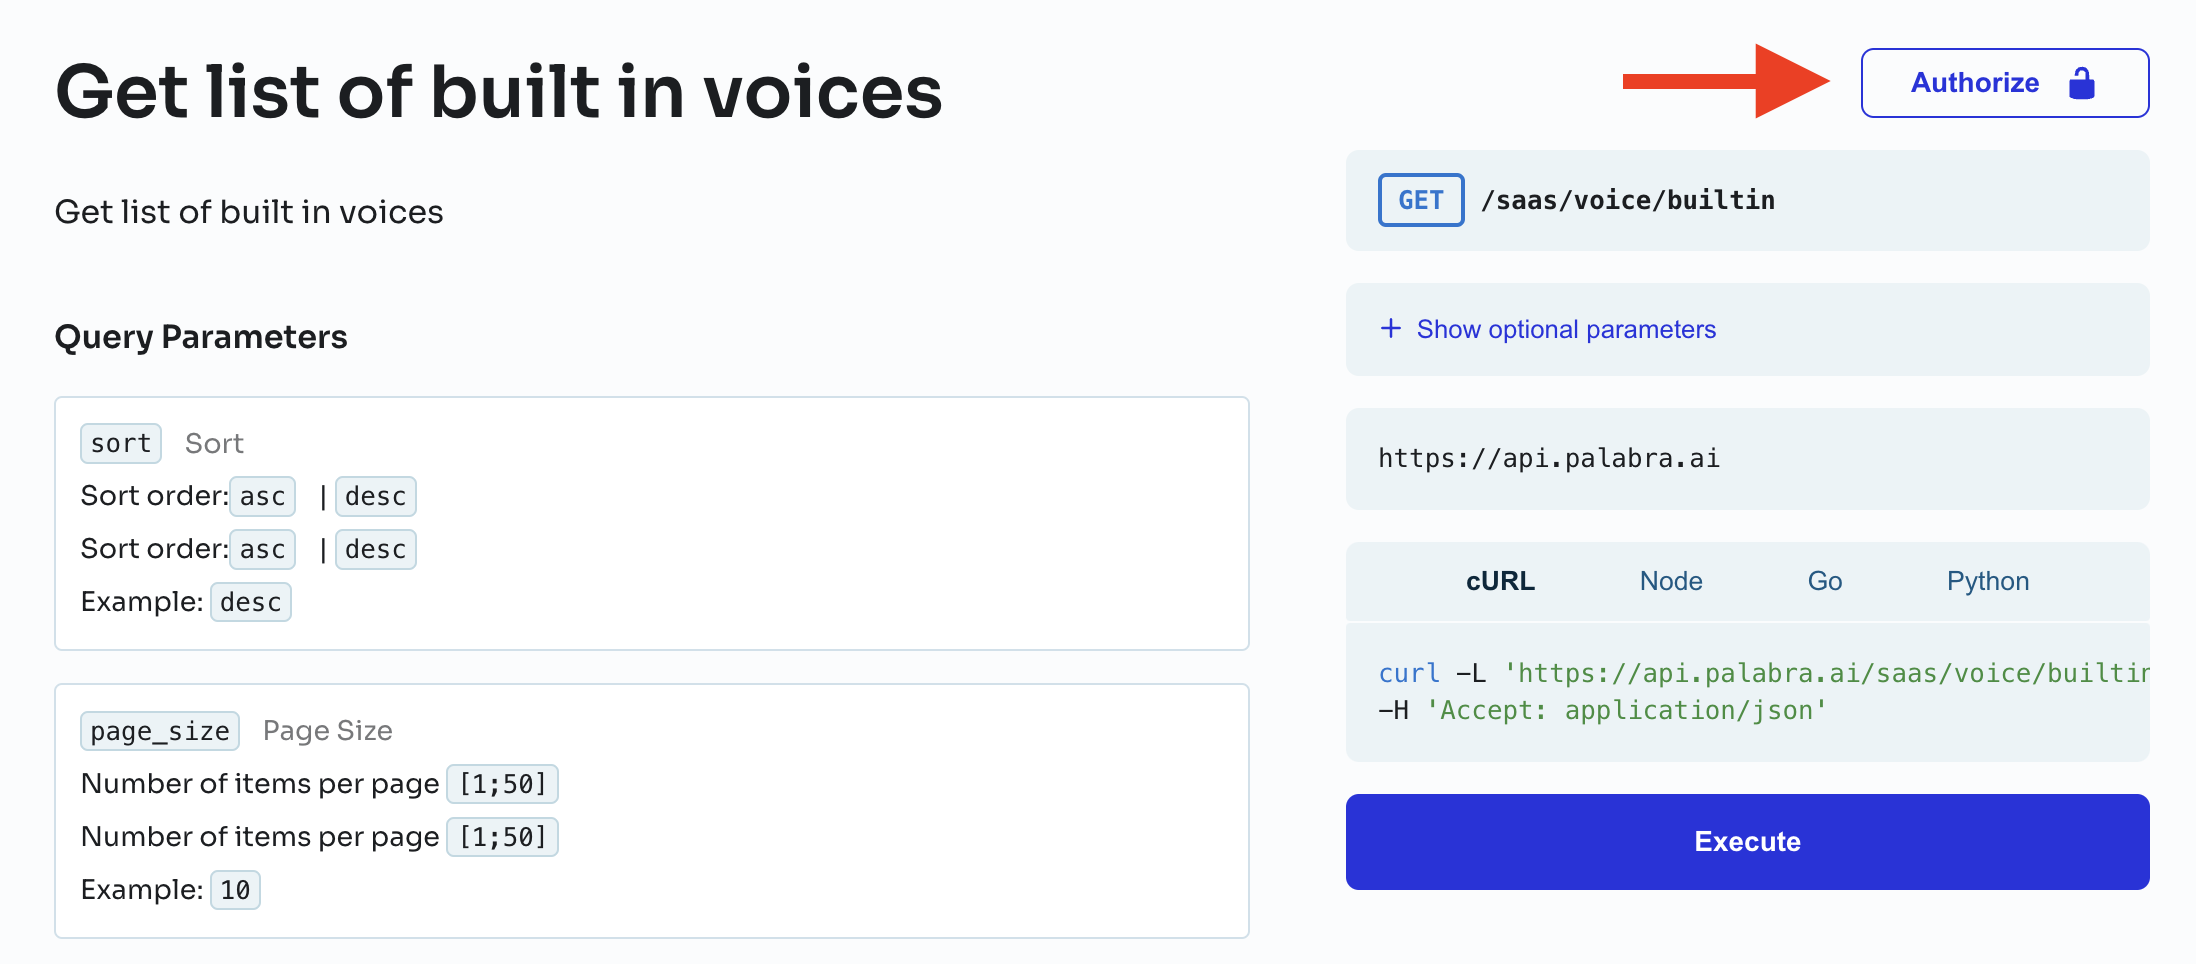2196x964 pixels.
Task: Click the GET method badge
Action: click(1420, 200)
